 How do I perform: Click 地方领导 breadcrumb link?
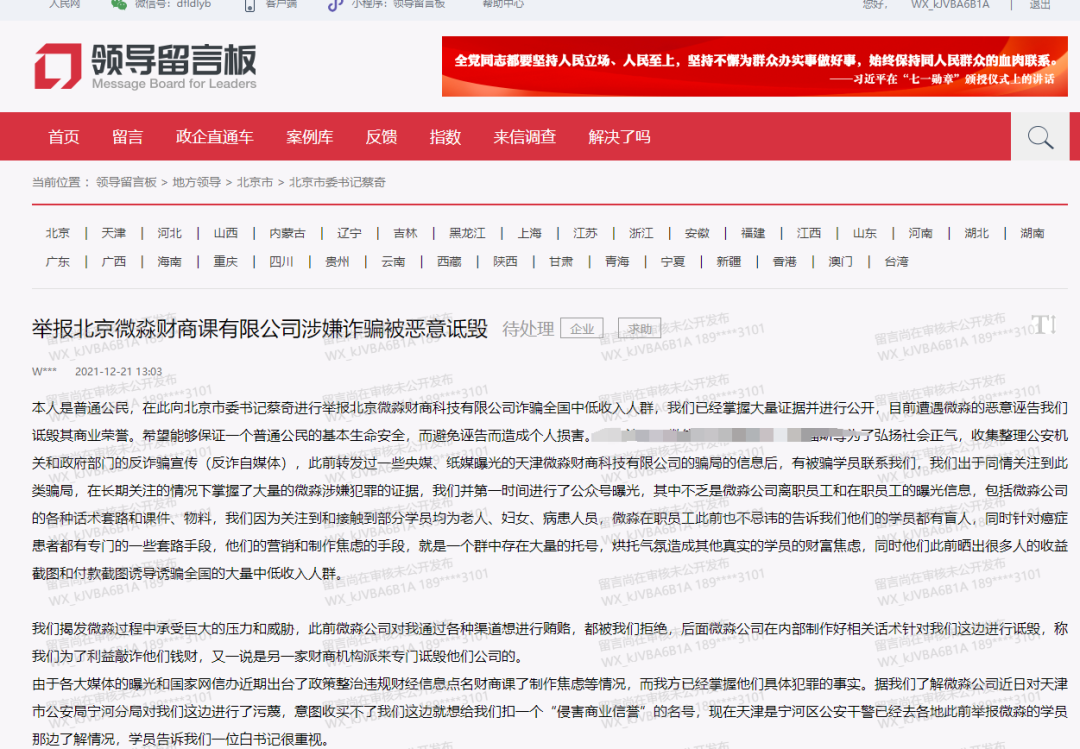[196, 182]
